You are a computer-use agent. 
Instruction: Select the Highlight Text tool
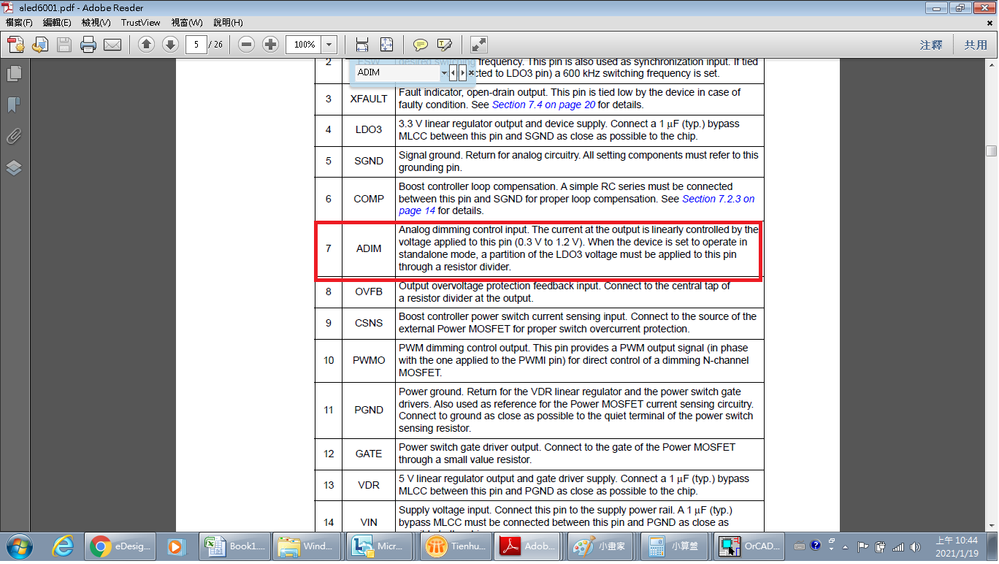click(x=445, y=45)
